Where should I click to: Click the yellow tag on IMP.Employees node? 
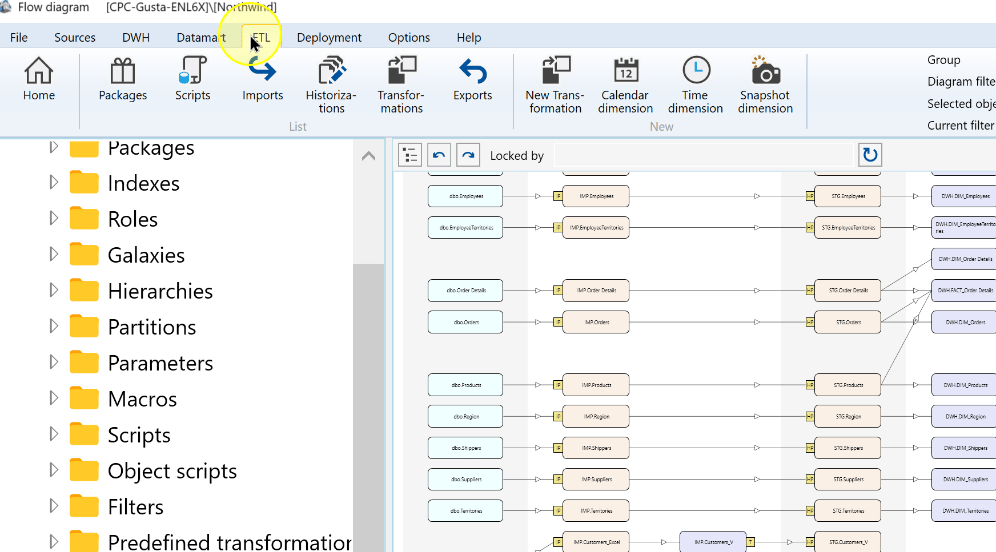(x=558, y=196)
